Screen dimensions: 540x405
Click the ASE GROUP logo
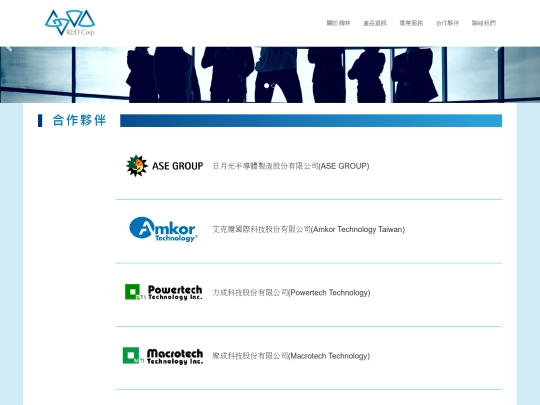[x=164, y=166]
